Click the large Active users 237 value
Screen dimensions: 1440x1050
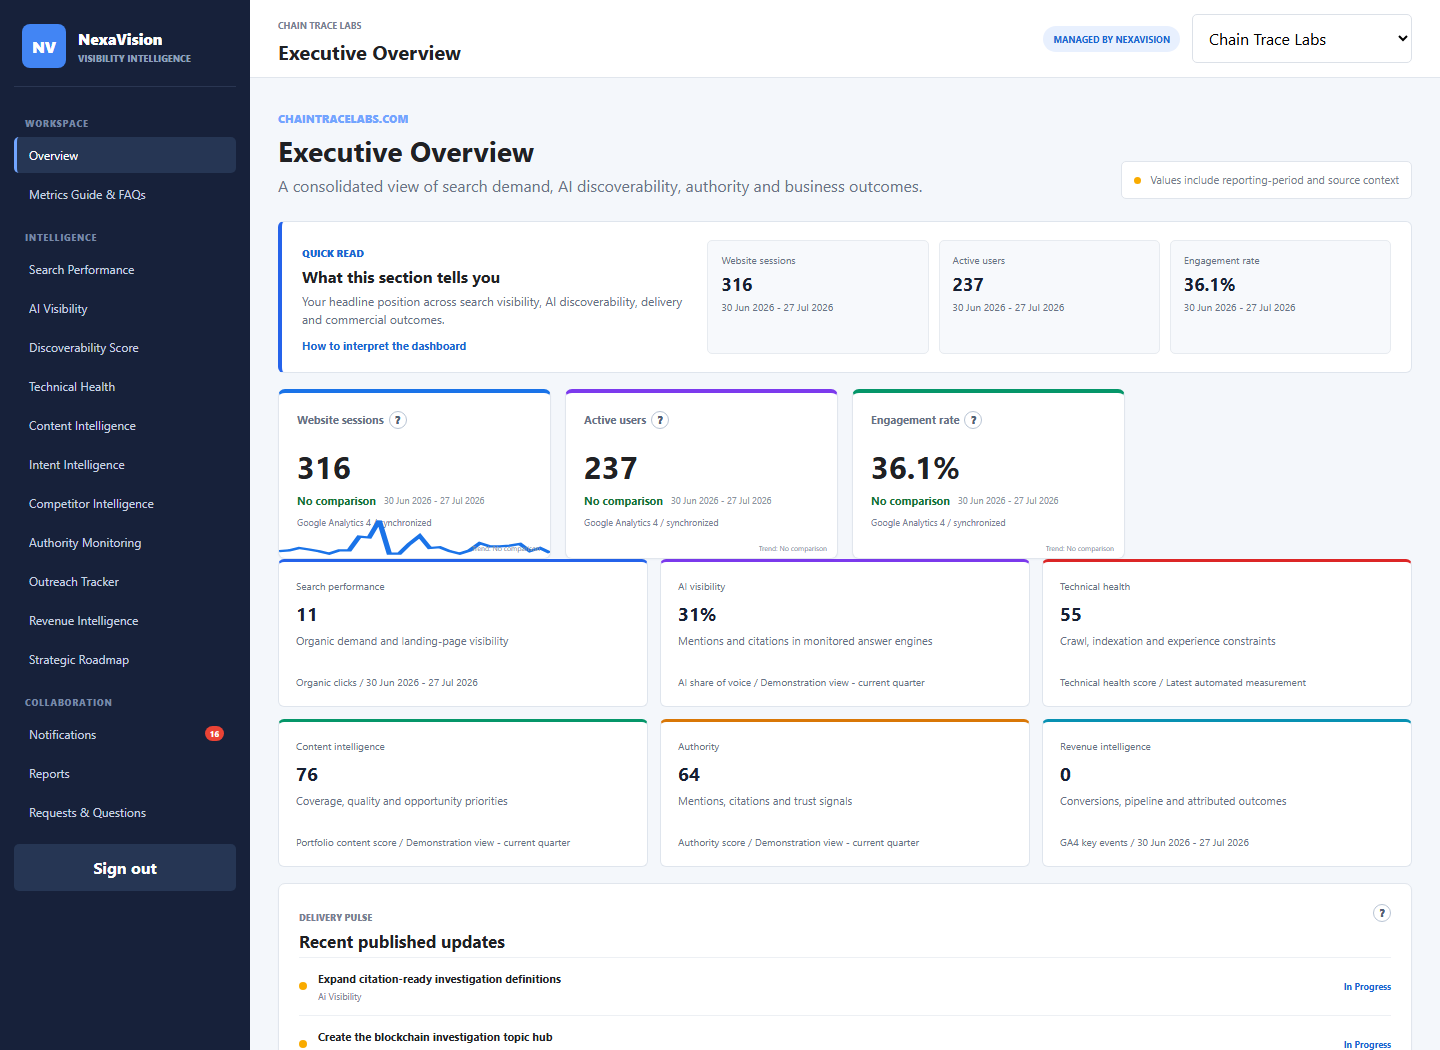coord(611,468)
